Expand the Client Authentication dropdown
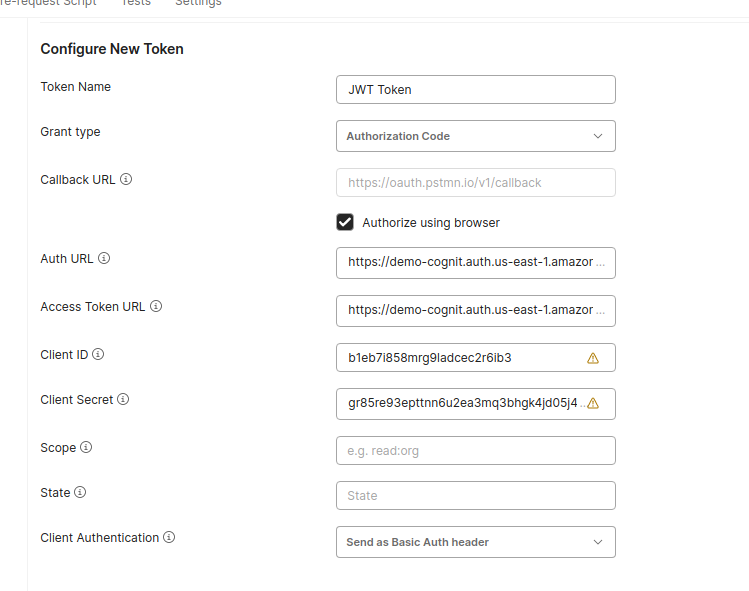 pos(475,542)
